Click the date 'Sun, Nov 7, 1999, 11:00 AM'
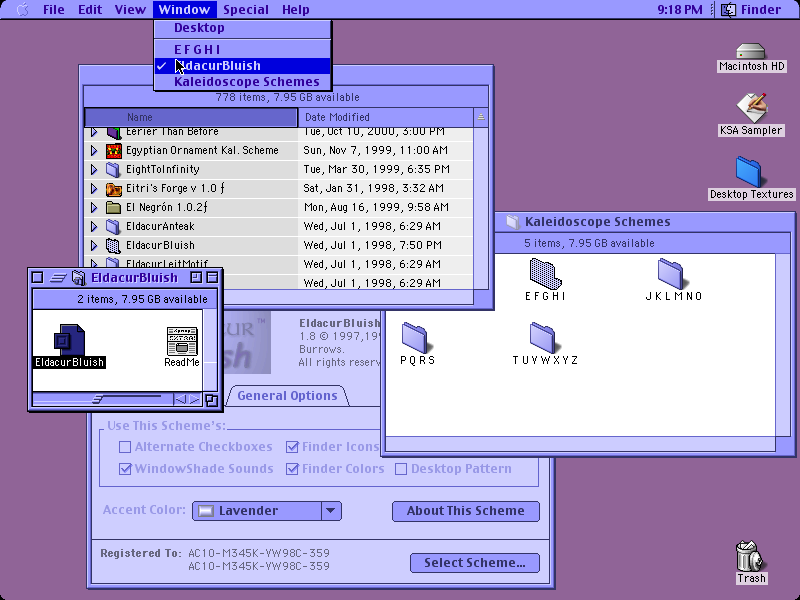Image resolution: width=800 pixels, height=600 pixels. (x=376, y=151)
